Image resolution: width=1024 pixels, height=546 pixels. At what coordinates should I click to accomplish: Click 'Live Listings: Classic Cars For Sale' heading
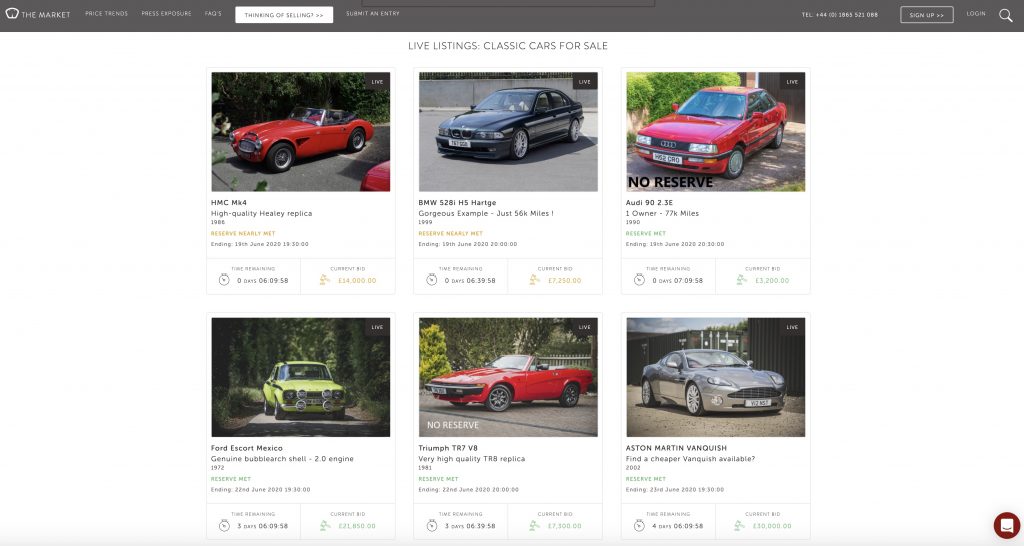click(508, 46)
